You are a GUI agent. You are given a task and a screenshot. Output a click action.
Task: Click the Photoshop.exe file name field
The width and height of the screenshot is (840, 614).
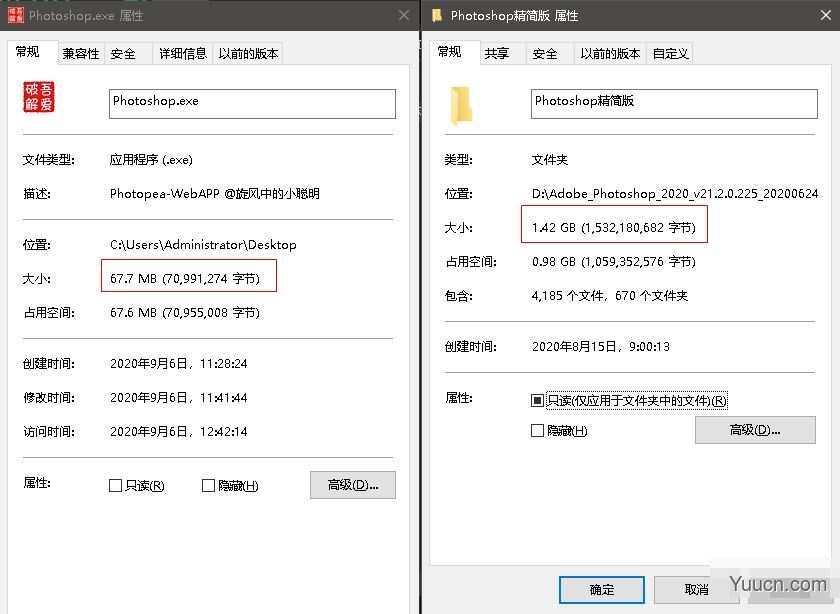[252, 104]
